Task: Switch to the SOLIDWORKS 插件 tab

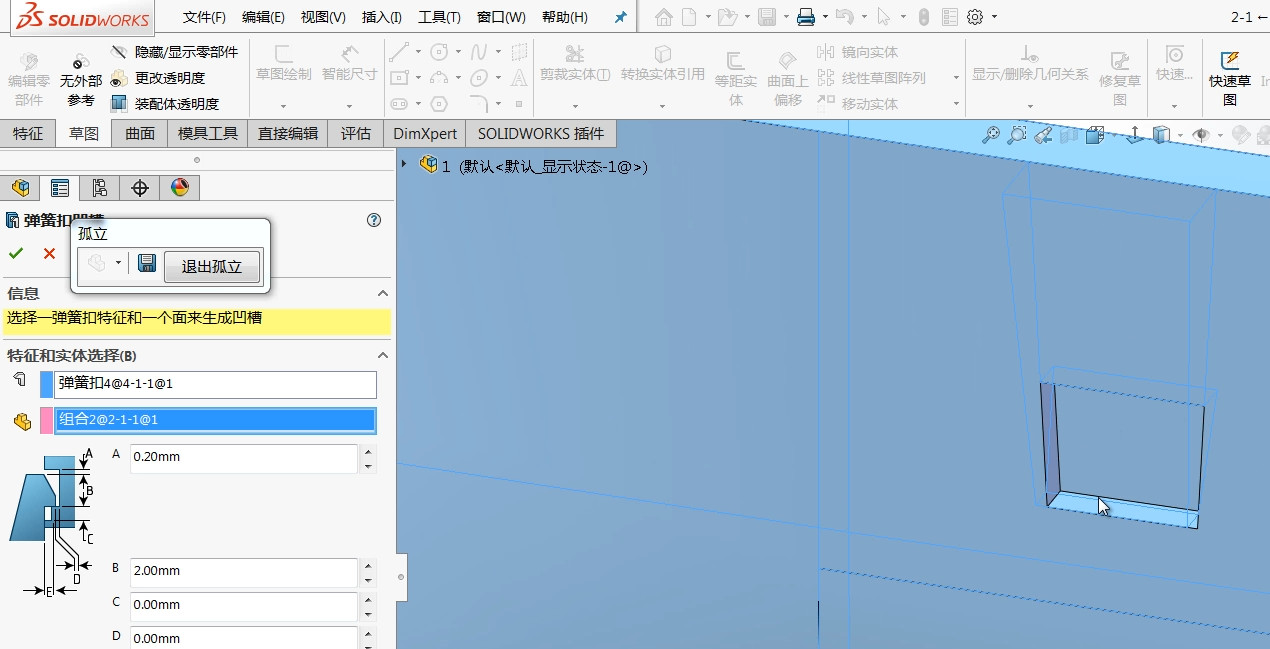Action: pyautogui.click(x=541, y=133)
